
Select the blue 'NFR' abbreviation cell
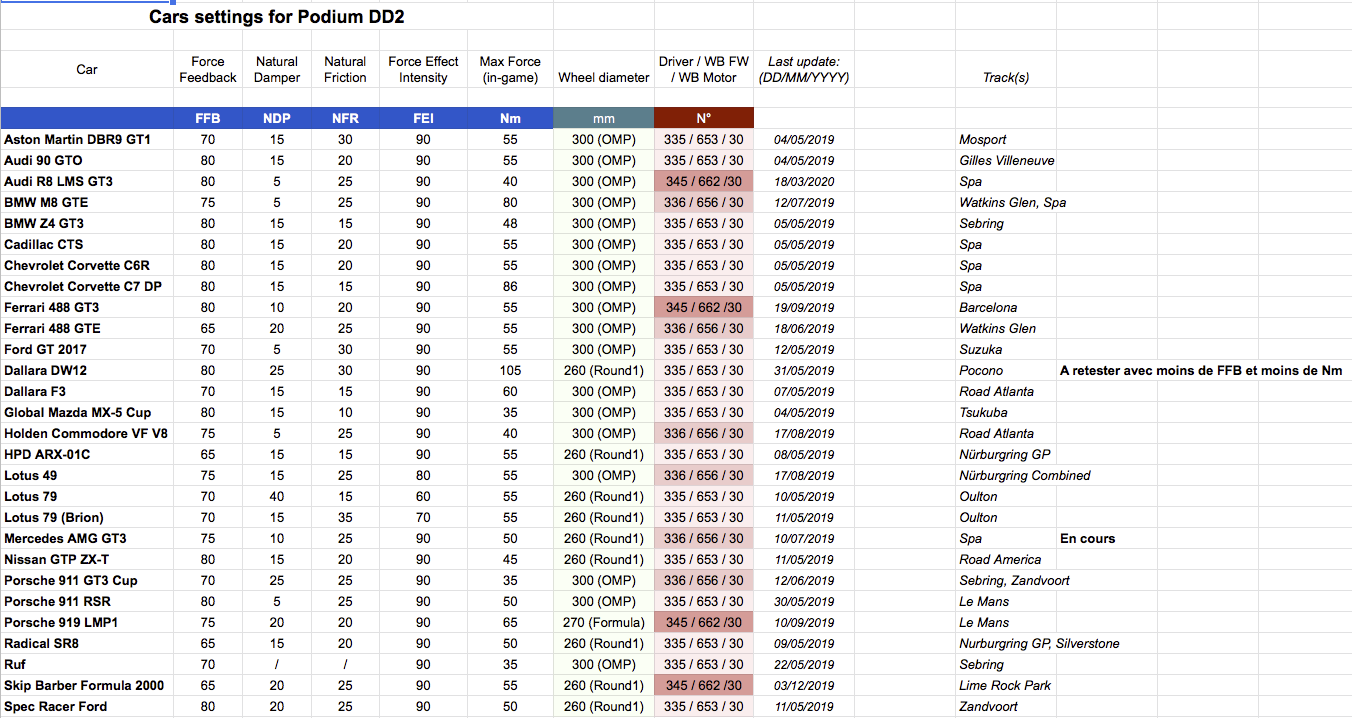[x=346, y=118]
